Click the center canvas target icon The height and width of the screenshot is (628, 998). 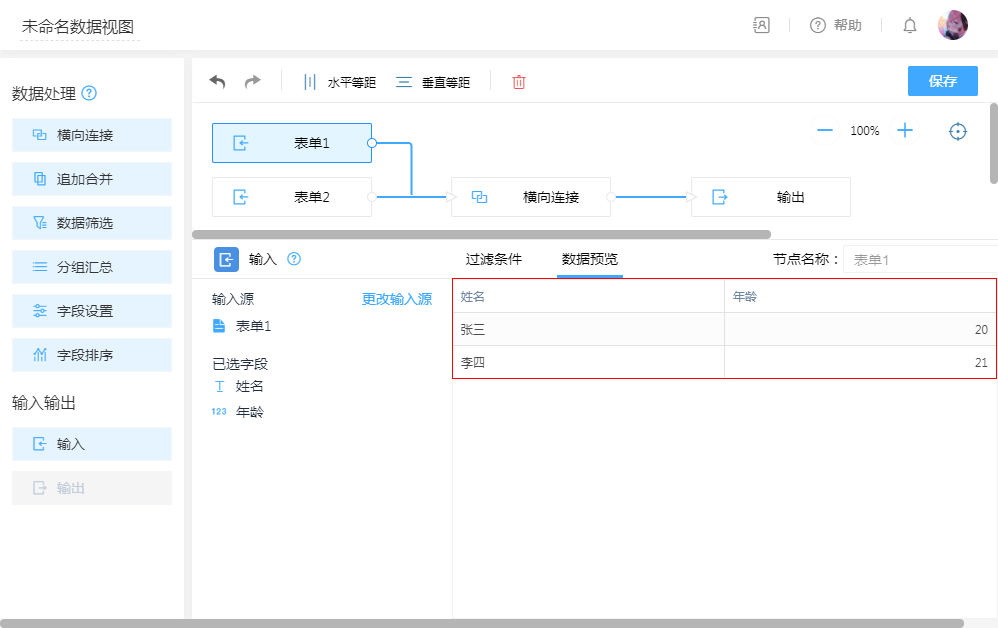[x=958, y=131]
